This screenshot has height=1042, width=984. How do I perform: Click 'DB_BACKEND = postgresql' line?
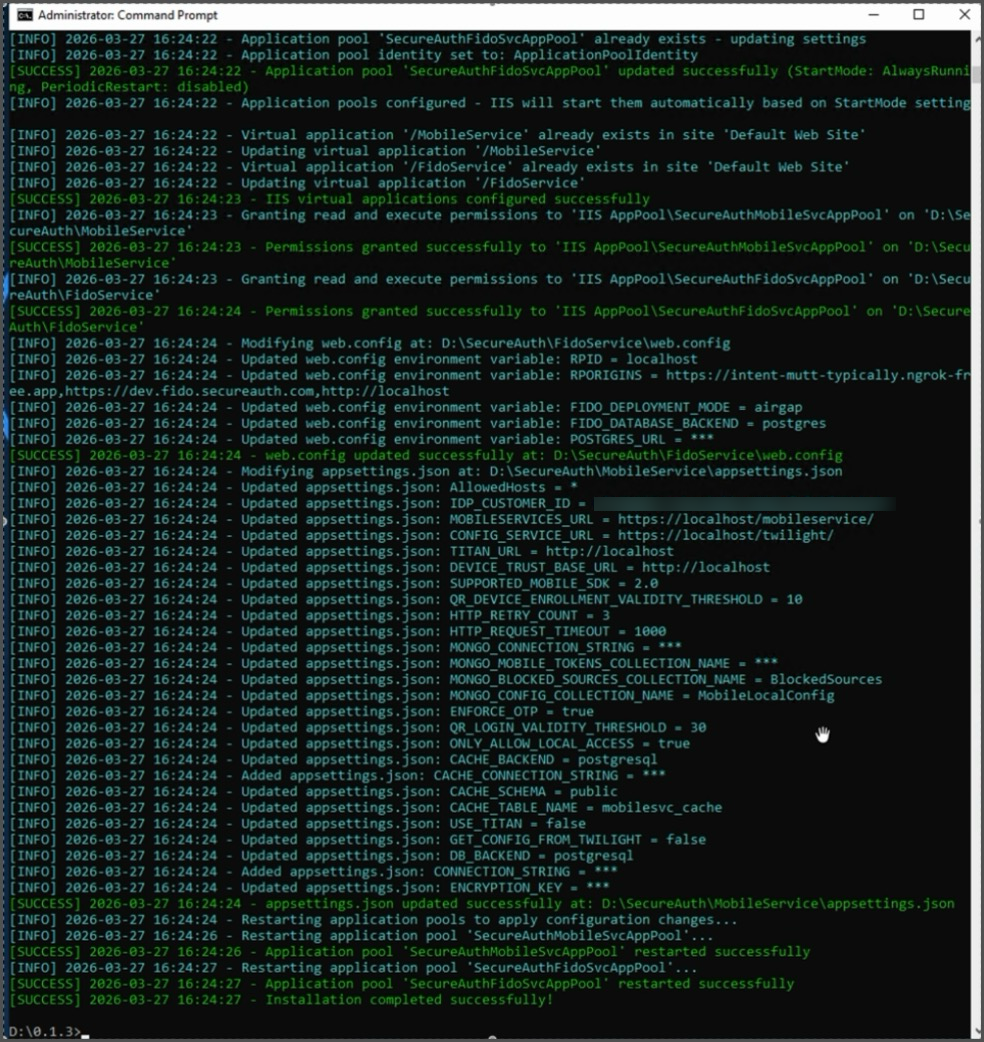[322, 855]
